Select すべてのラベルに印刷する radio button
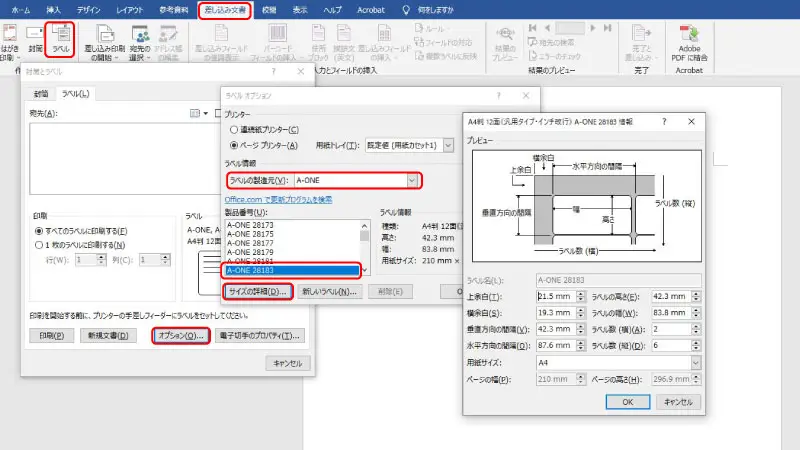Viewport: 800px width, 450px height. click(x=39, y=231)
